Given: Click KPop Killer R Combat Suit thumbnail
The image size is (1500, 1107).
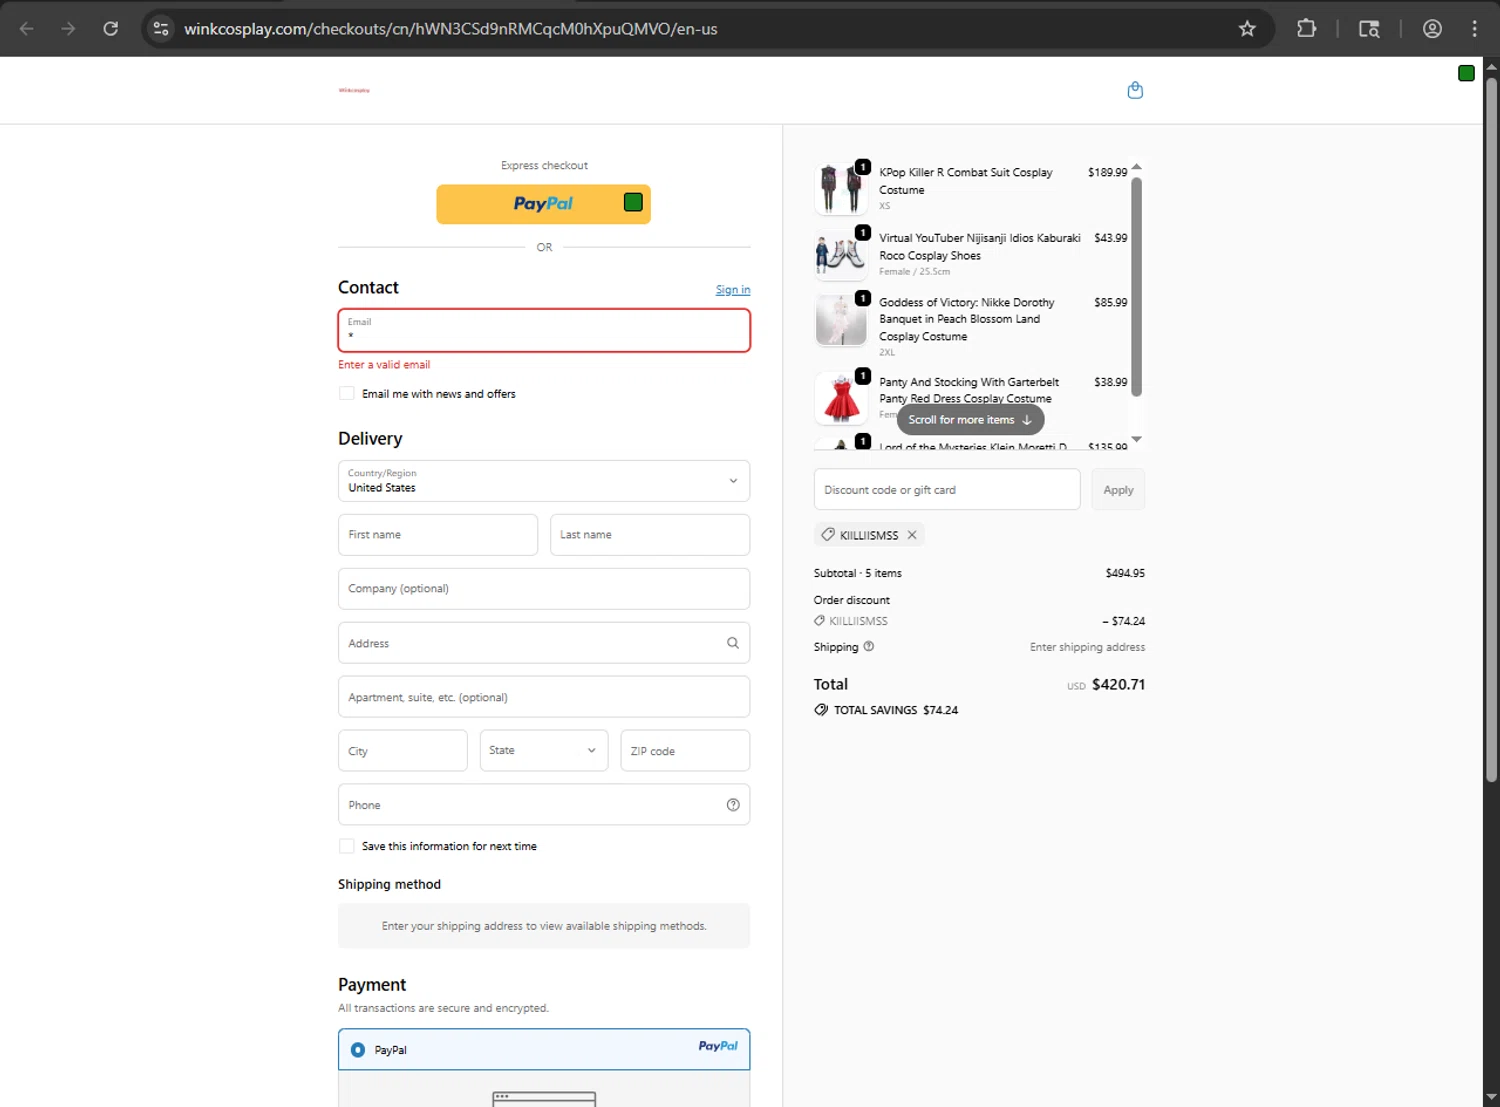Looking at the screenshot, I should point(840,188).
